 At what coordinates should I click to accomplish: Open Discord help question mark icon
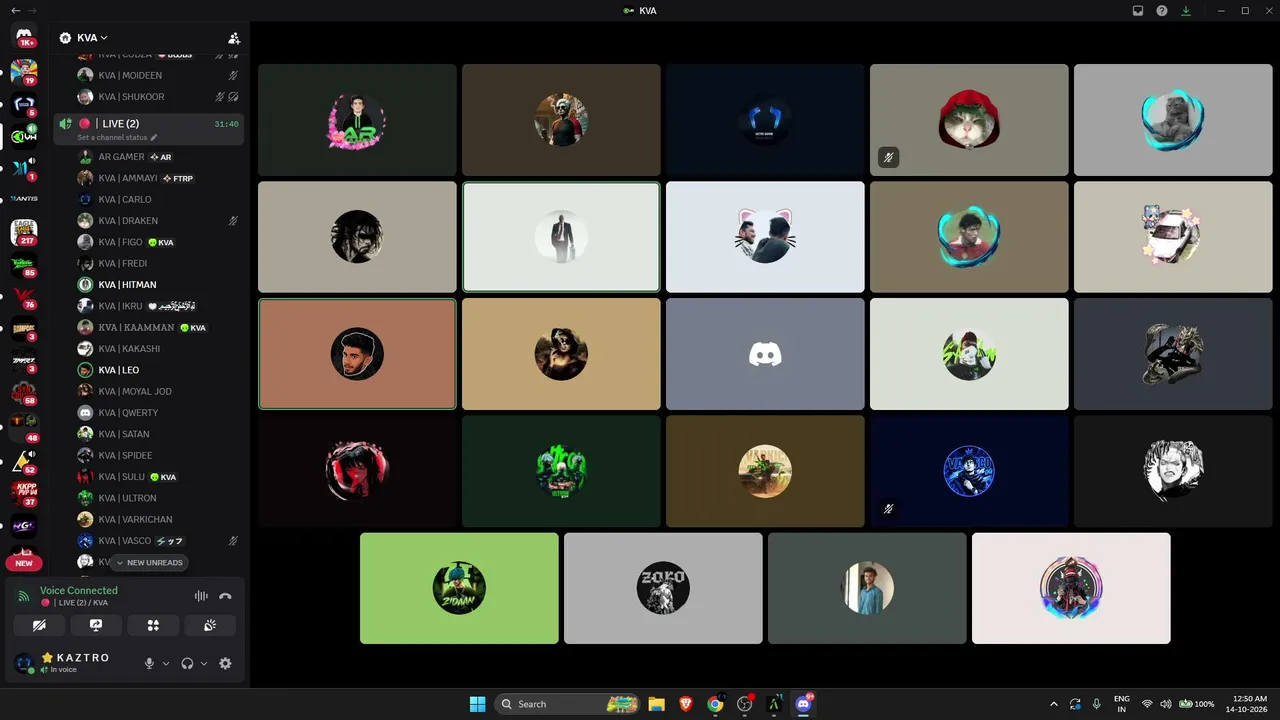[1162, 11]
